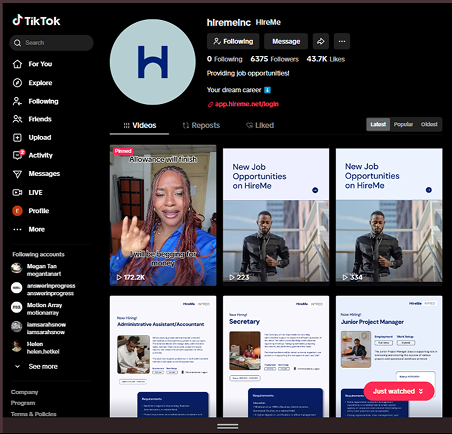The width and height of the screenshot is (452, 434).
Task: Expand the Terms & Policies footer section
Action: point(34,414)
